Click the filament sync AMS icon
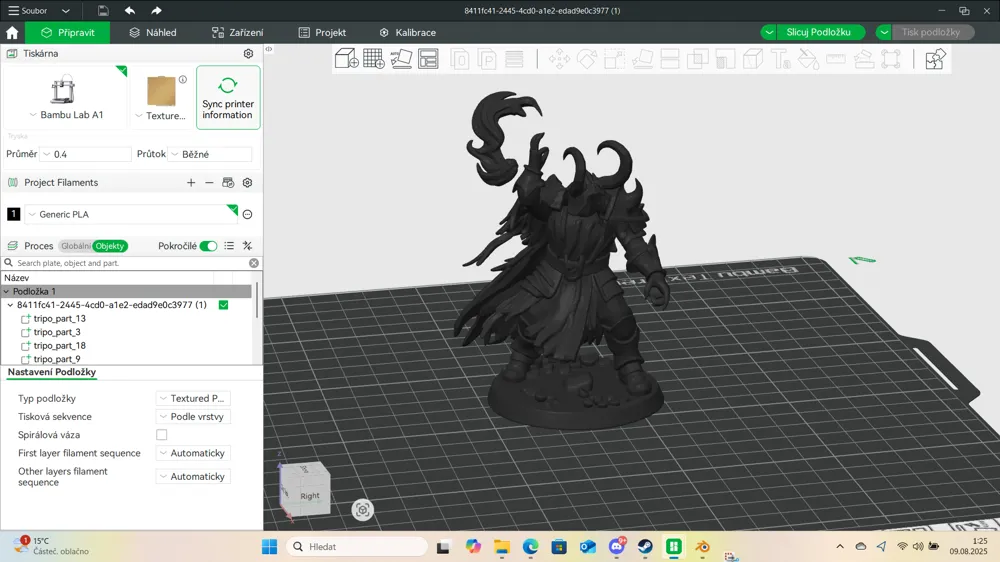 coord(228,182)
